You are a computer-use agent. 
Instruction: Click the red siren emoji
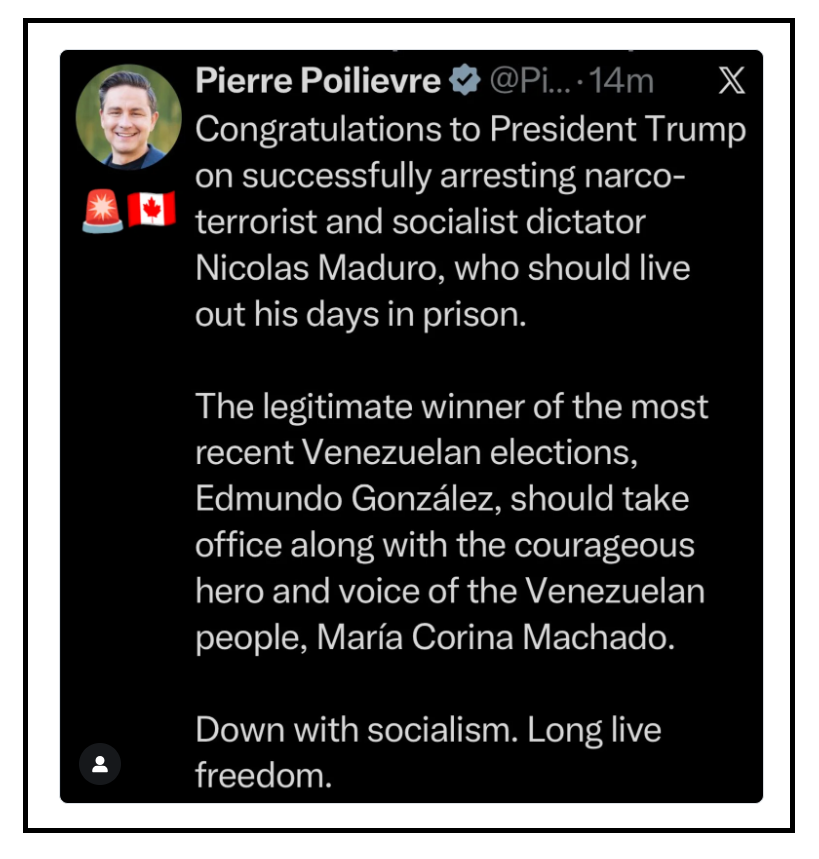102,211
